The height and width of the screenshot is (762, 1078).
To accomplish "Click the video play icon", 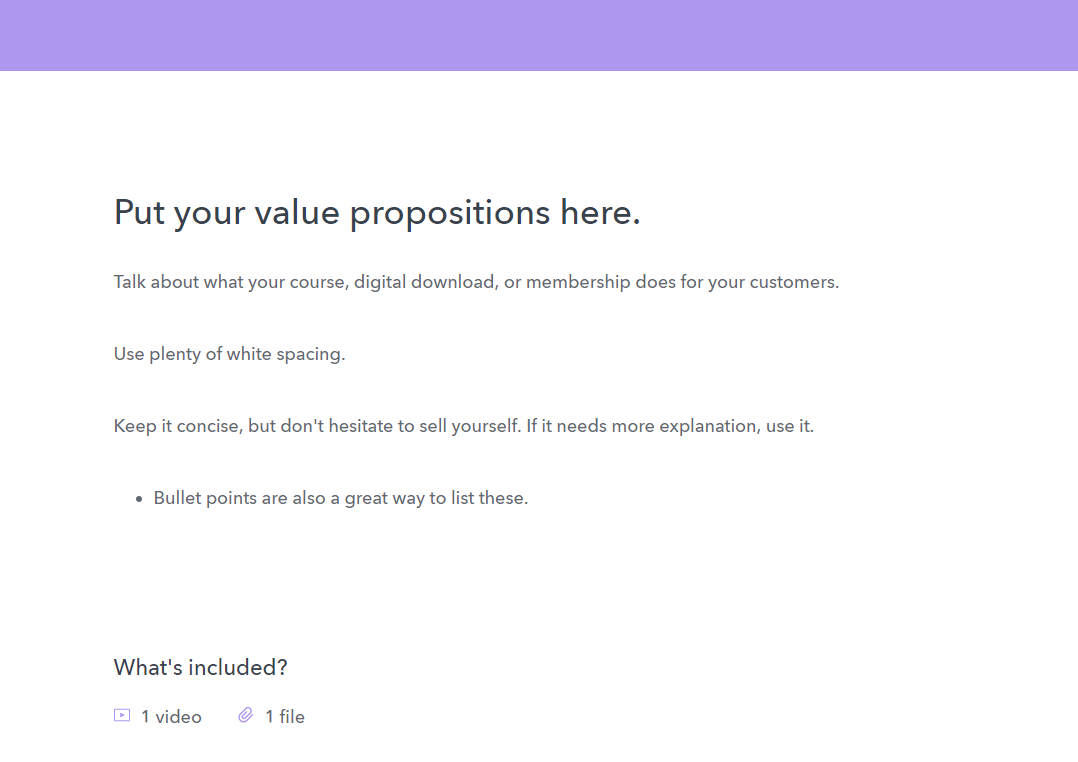I will pyautogui.click(x=122, y=715).
